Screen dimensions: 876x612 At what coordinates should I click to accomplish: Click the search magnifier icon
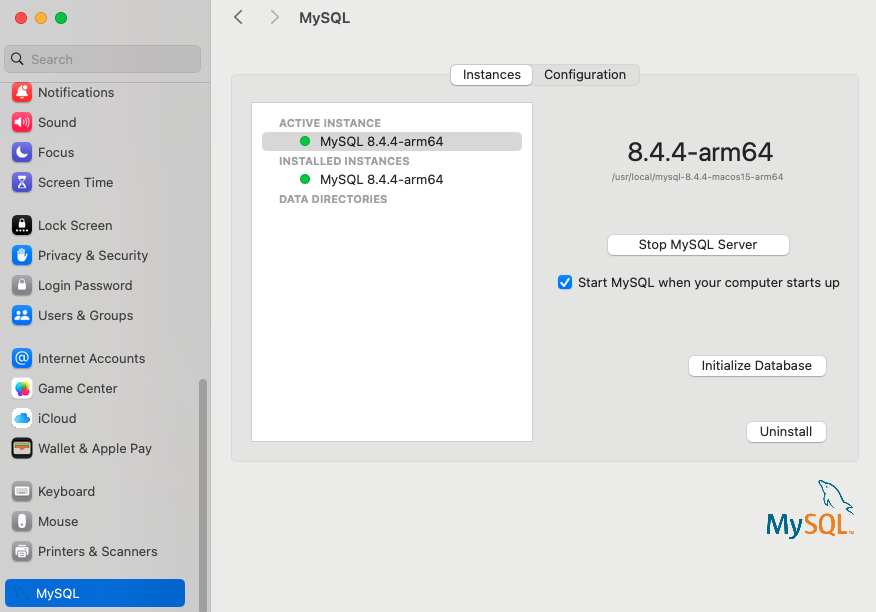click(17, 59)
